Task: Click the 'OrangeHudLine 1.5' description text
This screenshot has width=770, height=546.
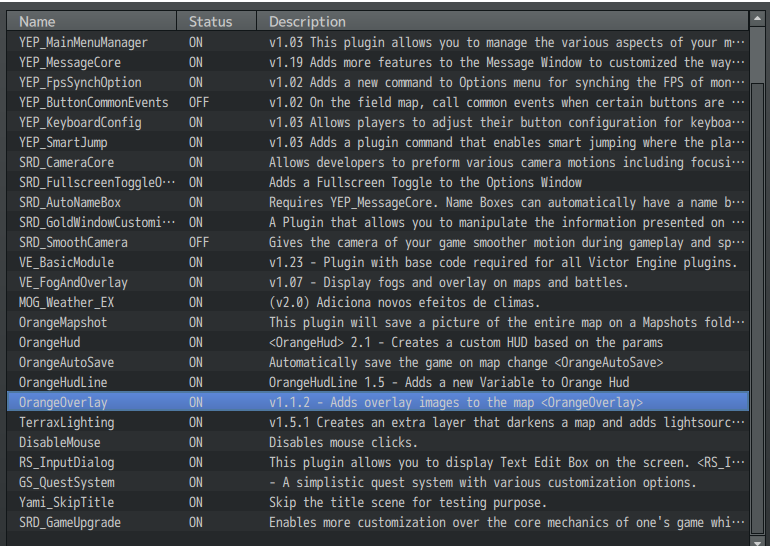Action: [449, 382]
